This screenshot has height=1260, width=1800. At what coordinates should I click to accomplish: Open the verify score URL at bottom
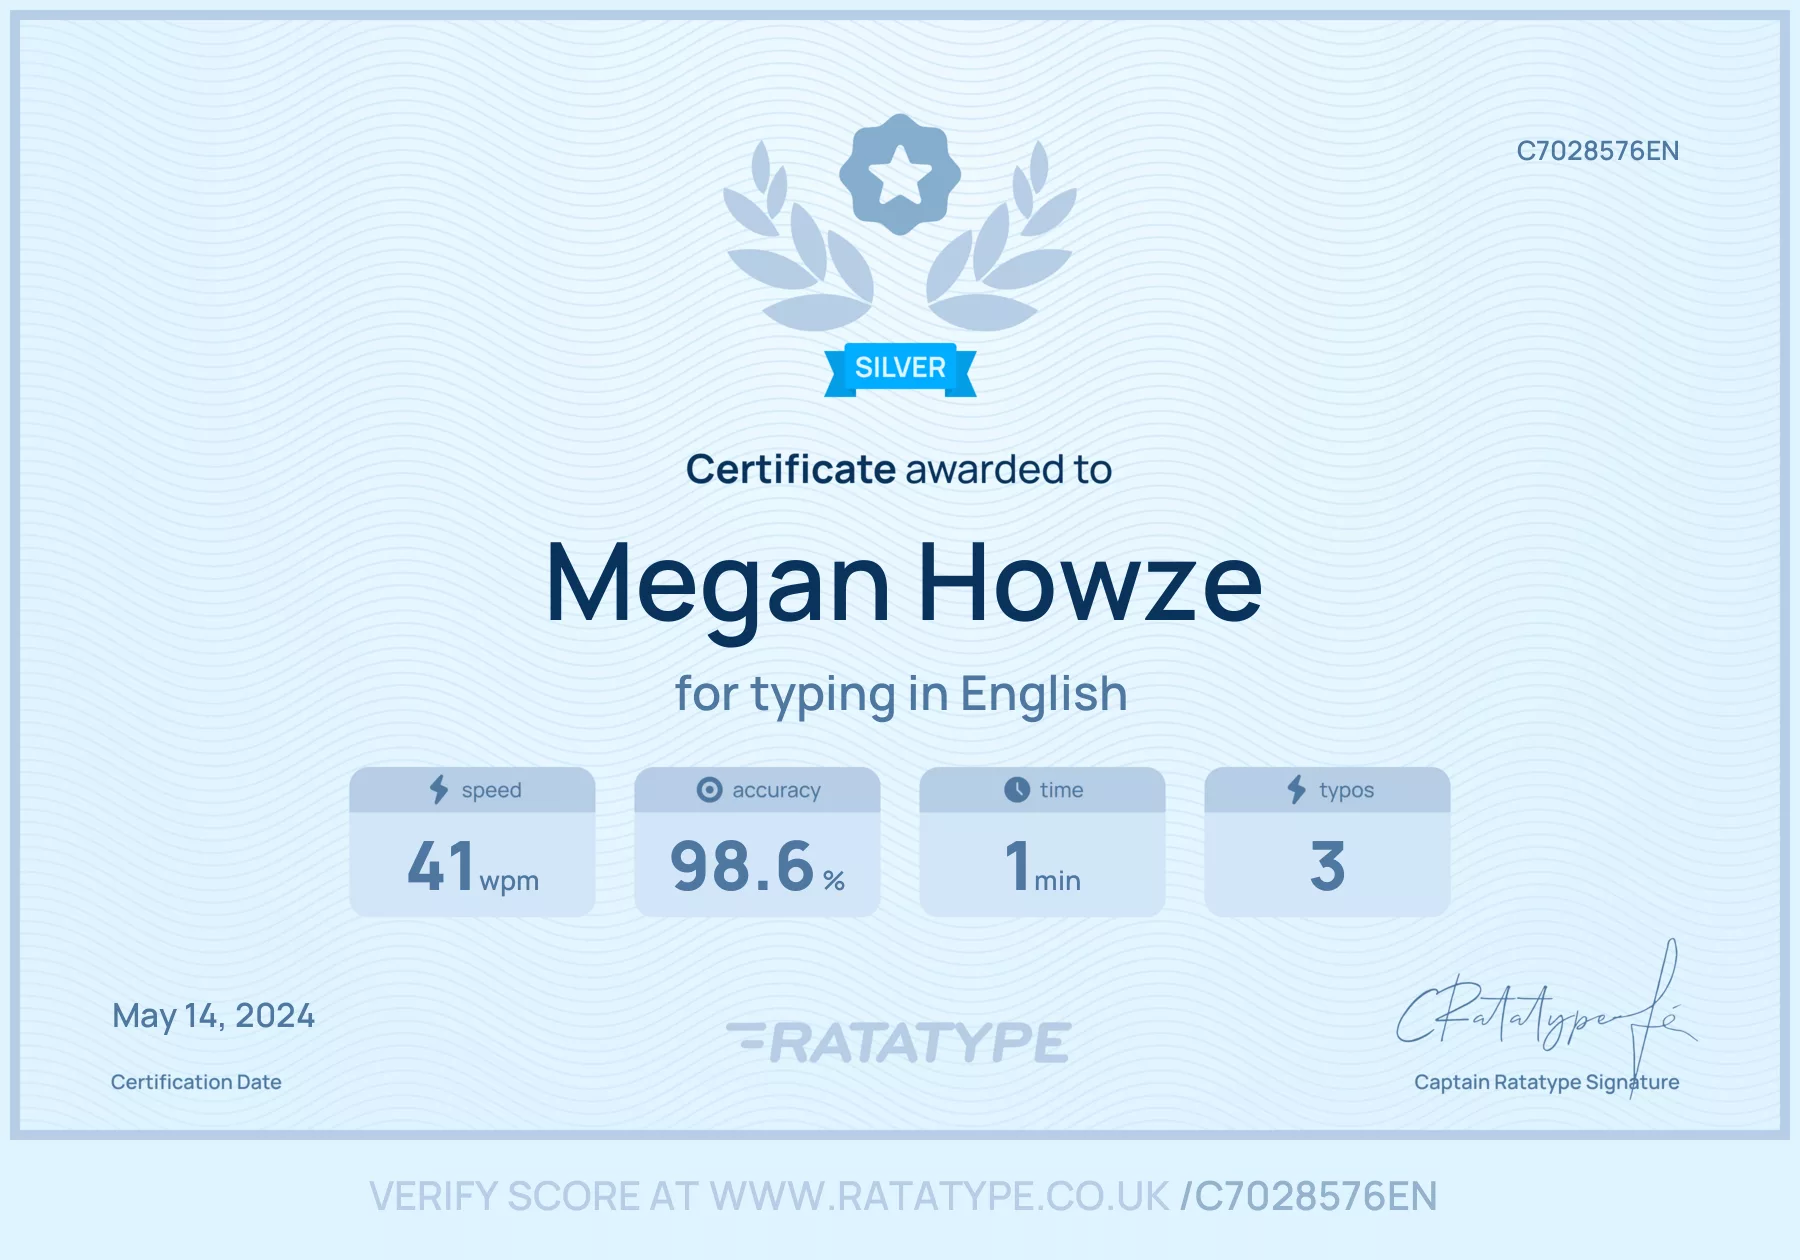(x=903, y=1196)
